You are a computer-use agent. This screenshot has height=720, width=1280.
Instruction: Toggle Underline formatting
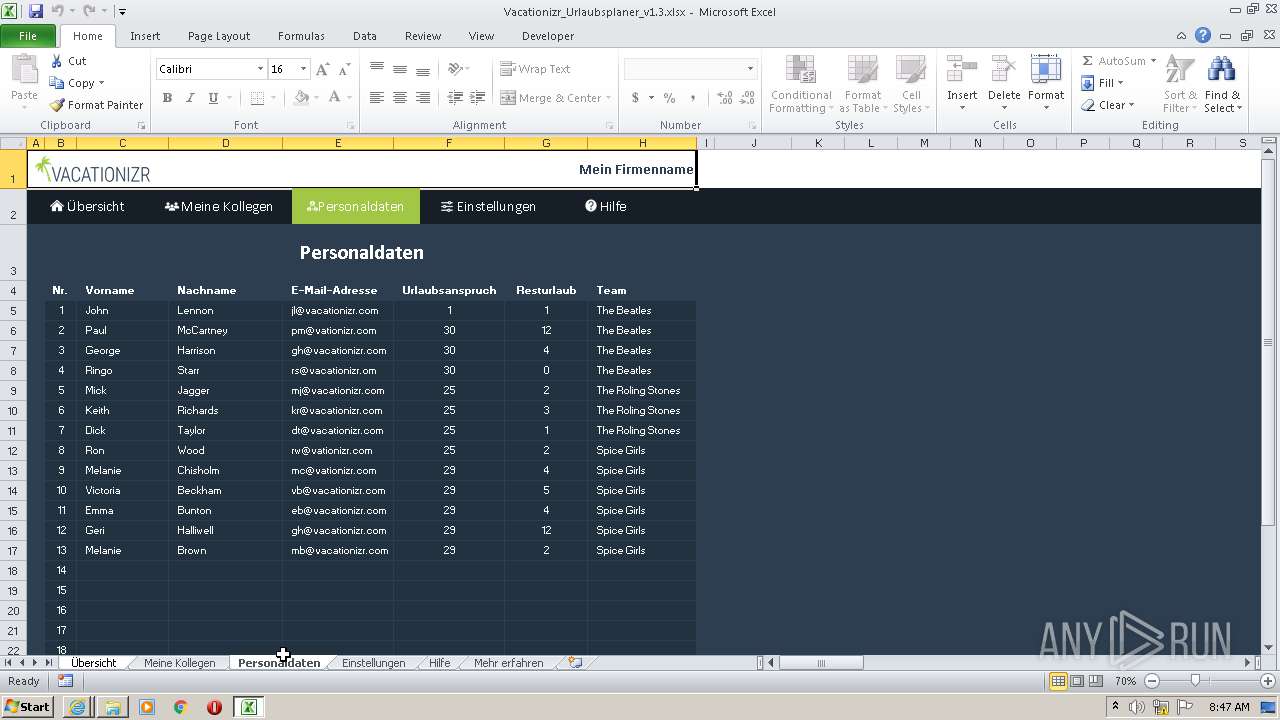click(213, 98)
